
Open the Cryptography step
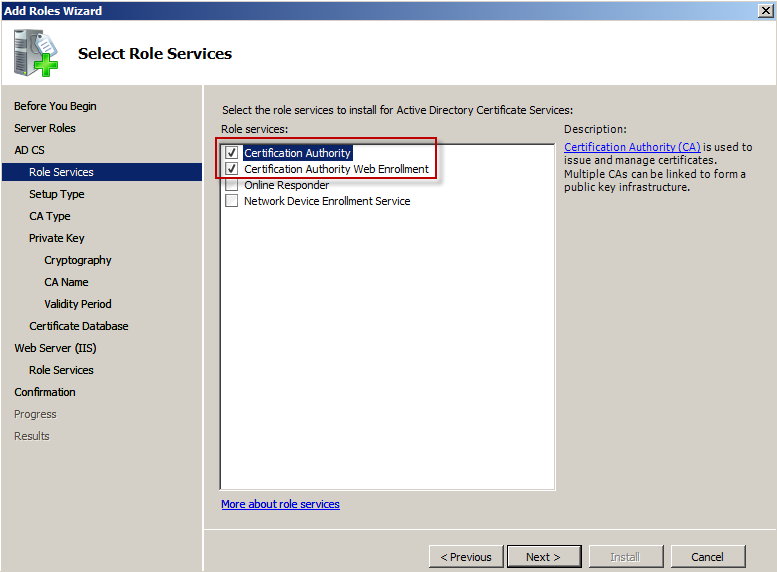(x=78, y=260)
